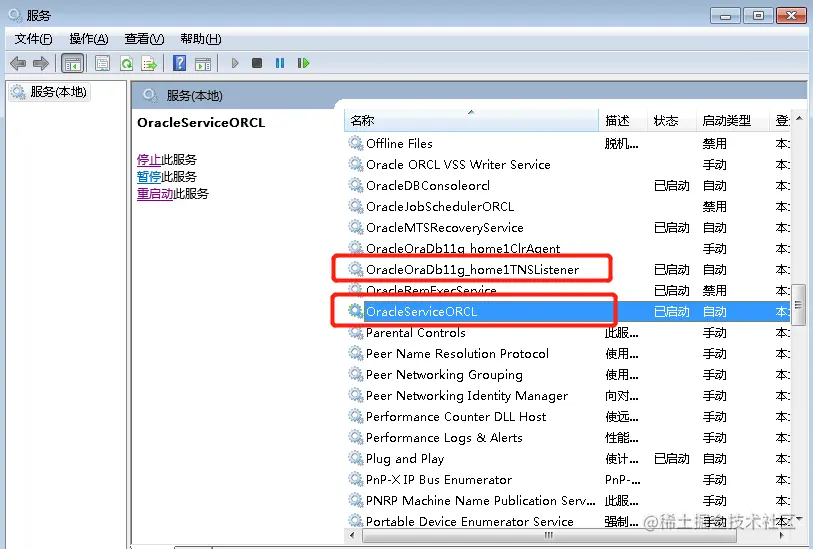Click the Back arrow toolbar icon
Screen dimensions: 813x549
coord(18,63)
